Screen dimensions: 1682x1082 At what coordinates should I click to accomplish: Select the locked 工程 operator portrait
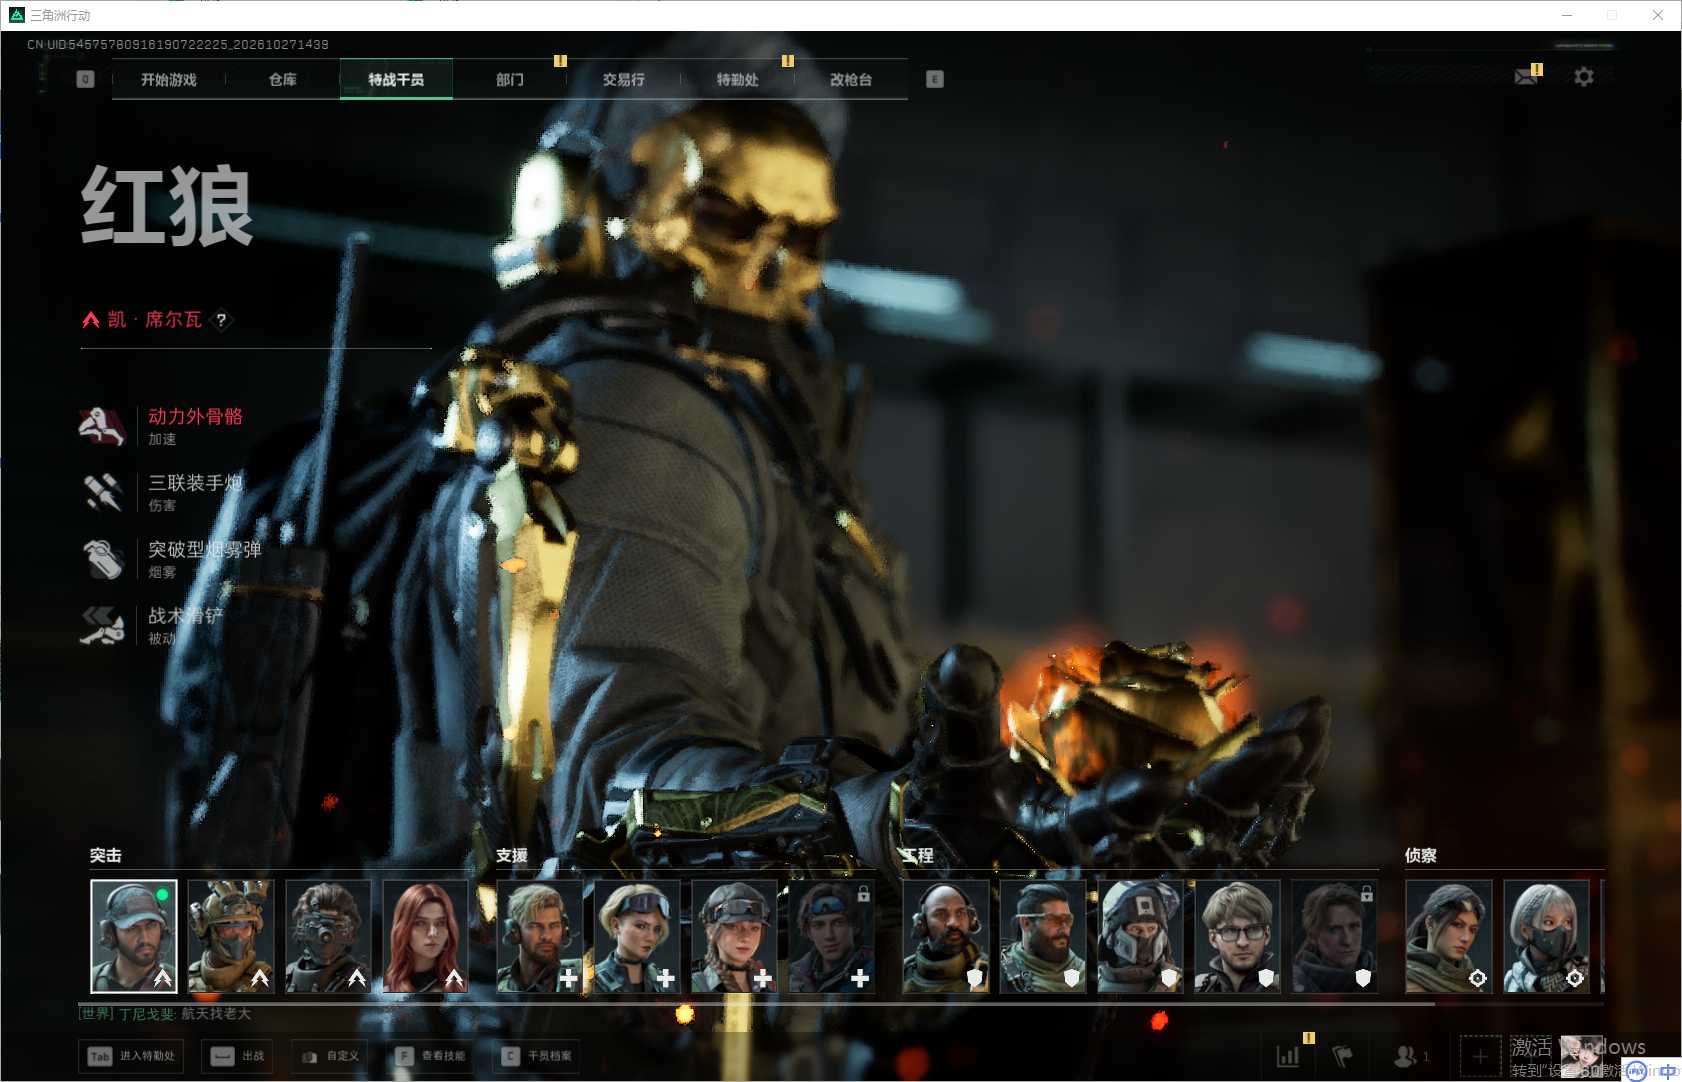(1334, 936)
